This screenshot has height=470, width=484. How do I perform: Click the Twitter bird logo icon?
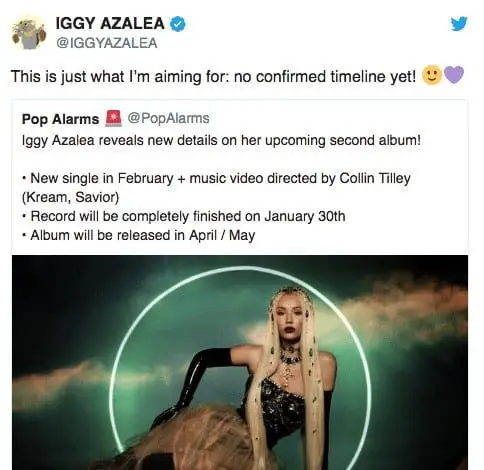pyautogui.click(x=459, y=24)
